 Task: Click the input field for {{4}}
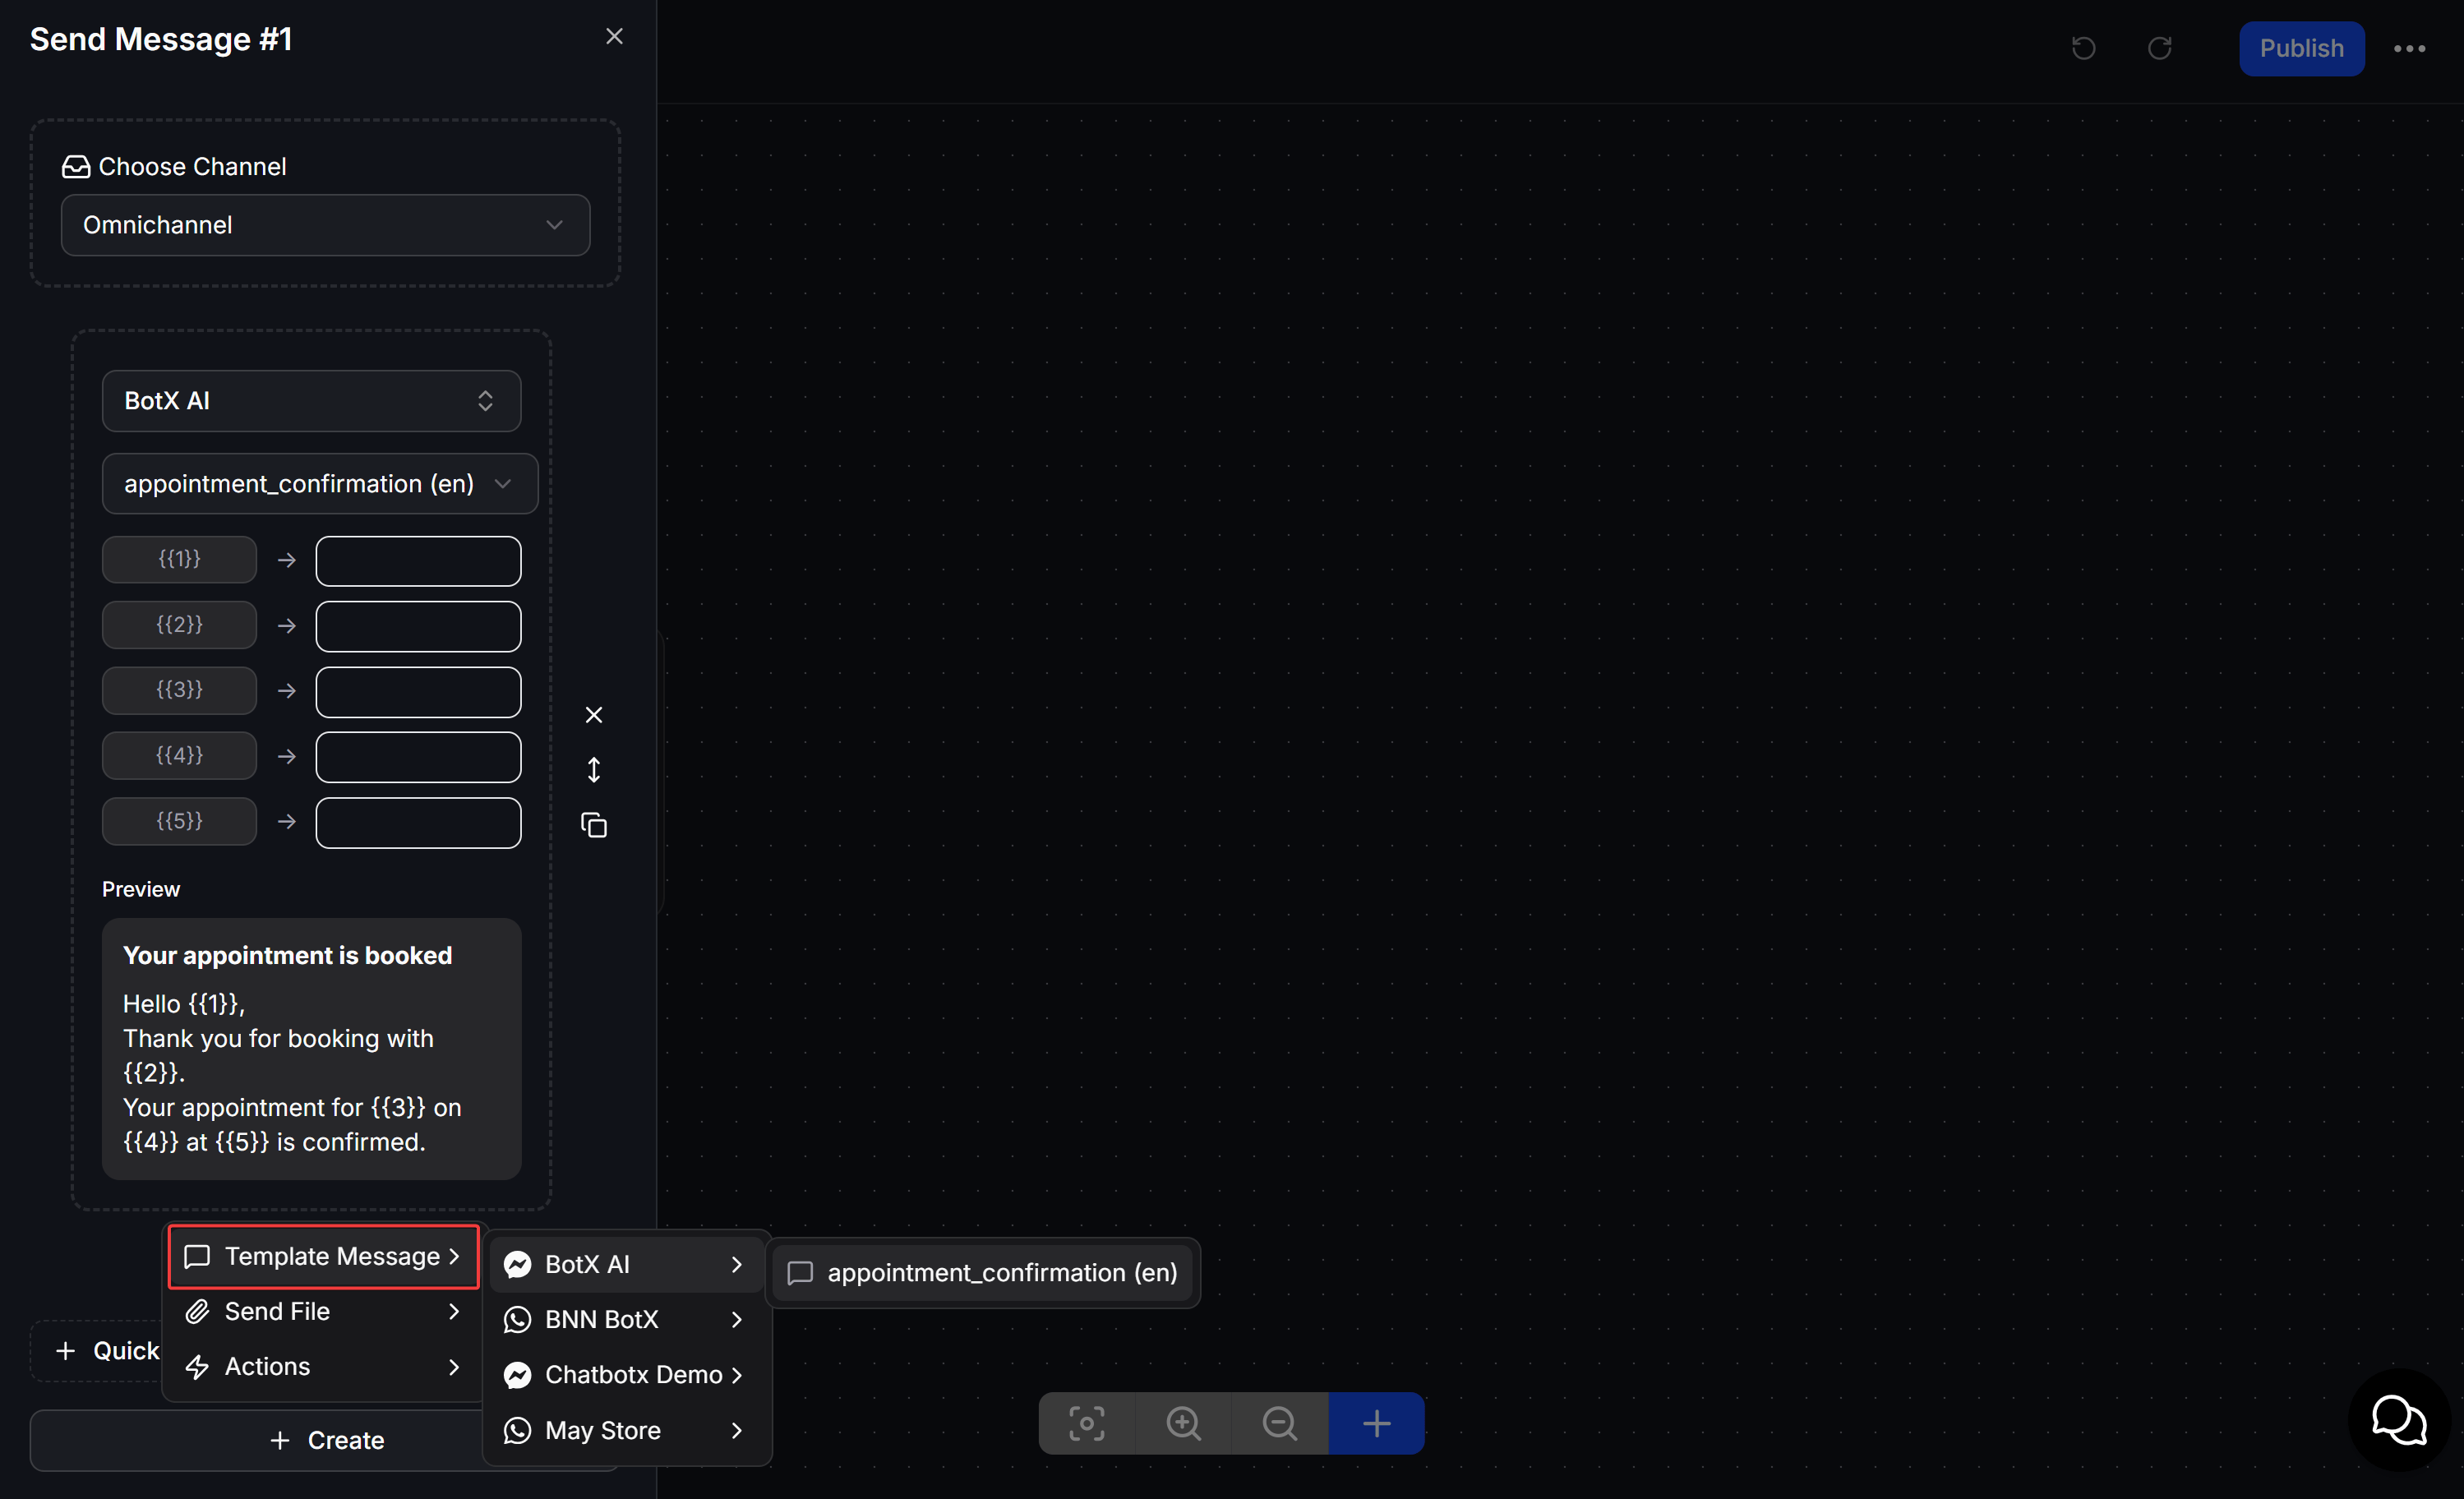418,757
